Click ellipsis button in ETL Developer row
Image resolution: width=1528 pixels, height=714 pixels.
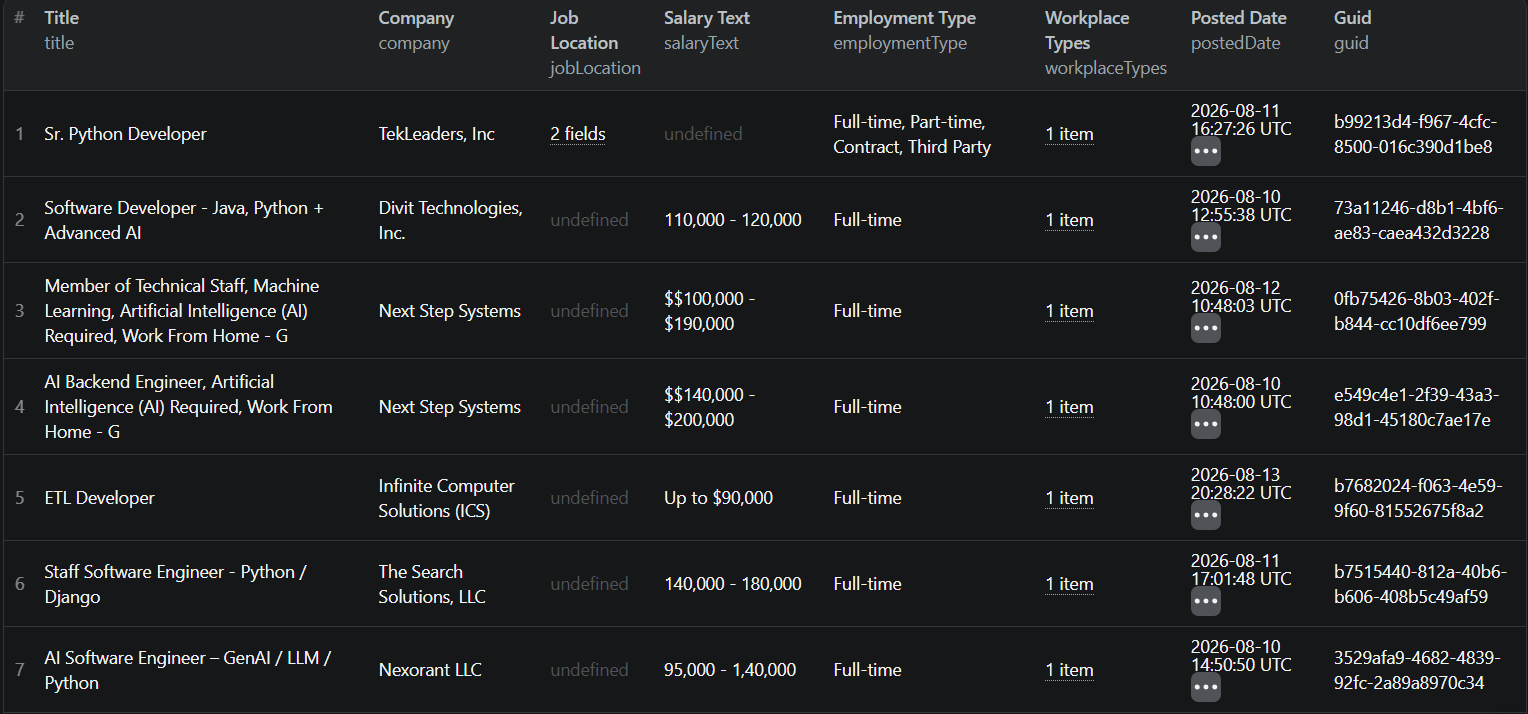click(x=1206, y=516)
